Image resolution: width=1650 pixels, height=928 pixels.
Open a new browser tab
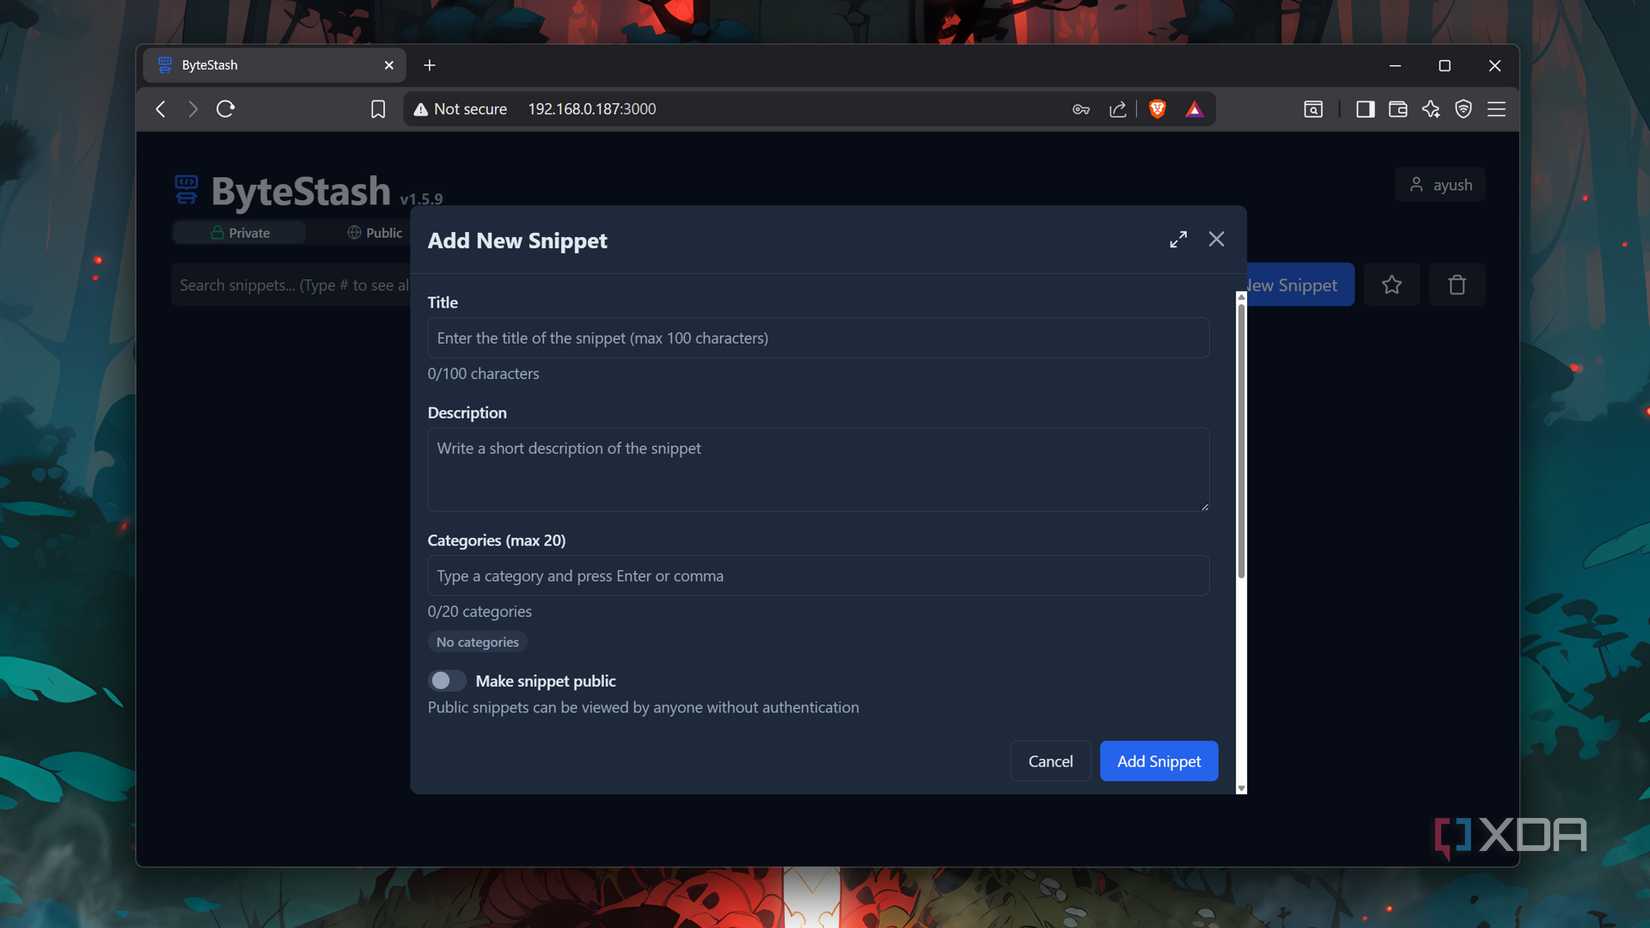coord(430,65)
